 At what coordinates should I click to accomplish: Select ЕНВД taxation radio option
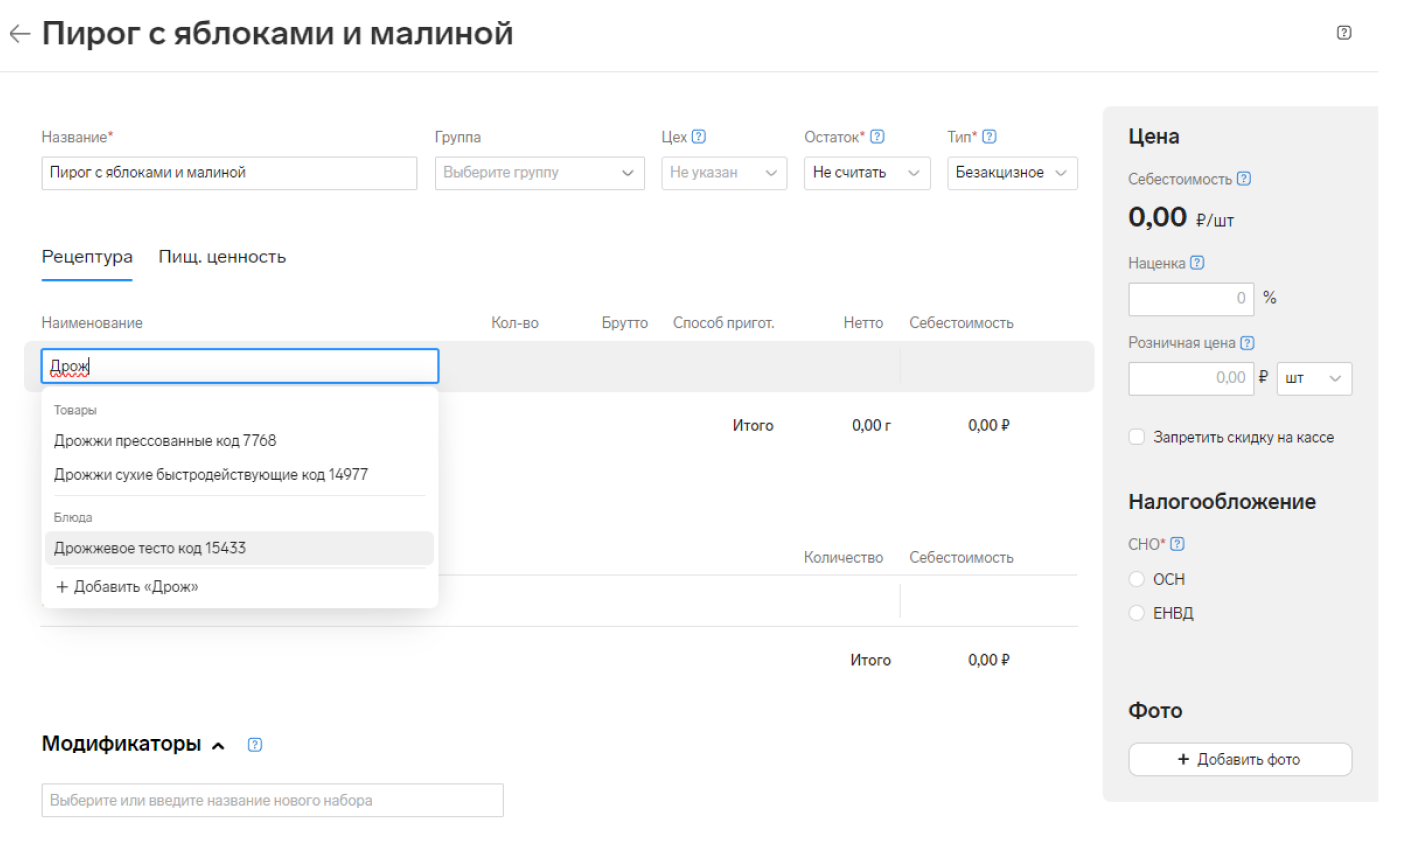coord(1137,613)
